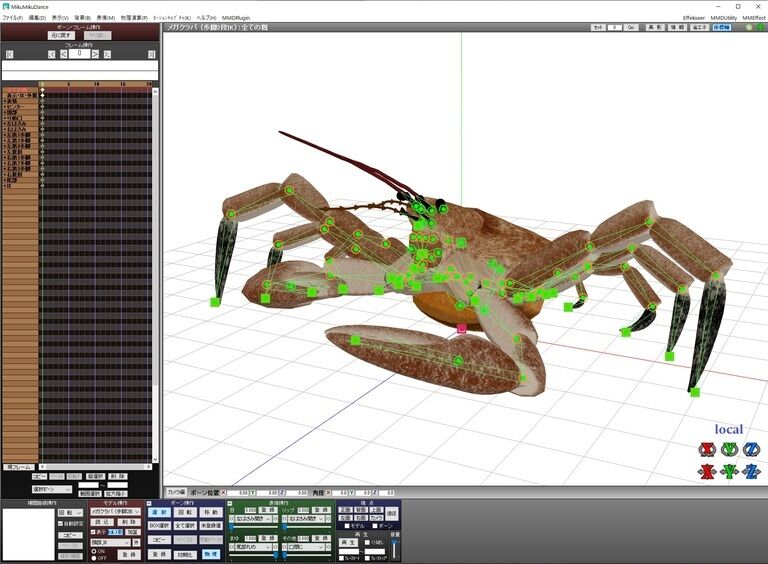This screenshot has width=768, height=564.
Task: Open the 表示(V) menu
Action: tap(60, 18)
